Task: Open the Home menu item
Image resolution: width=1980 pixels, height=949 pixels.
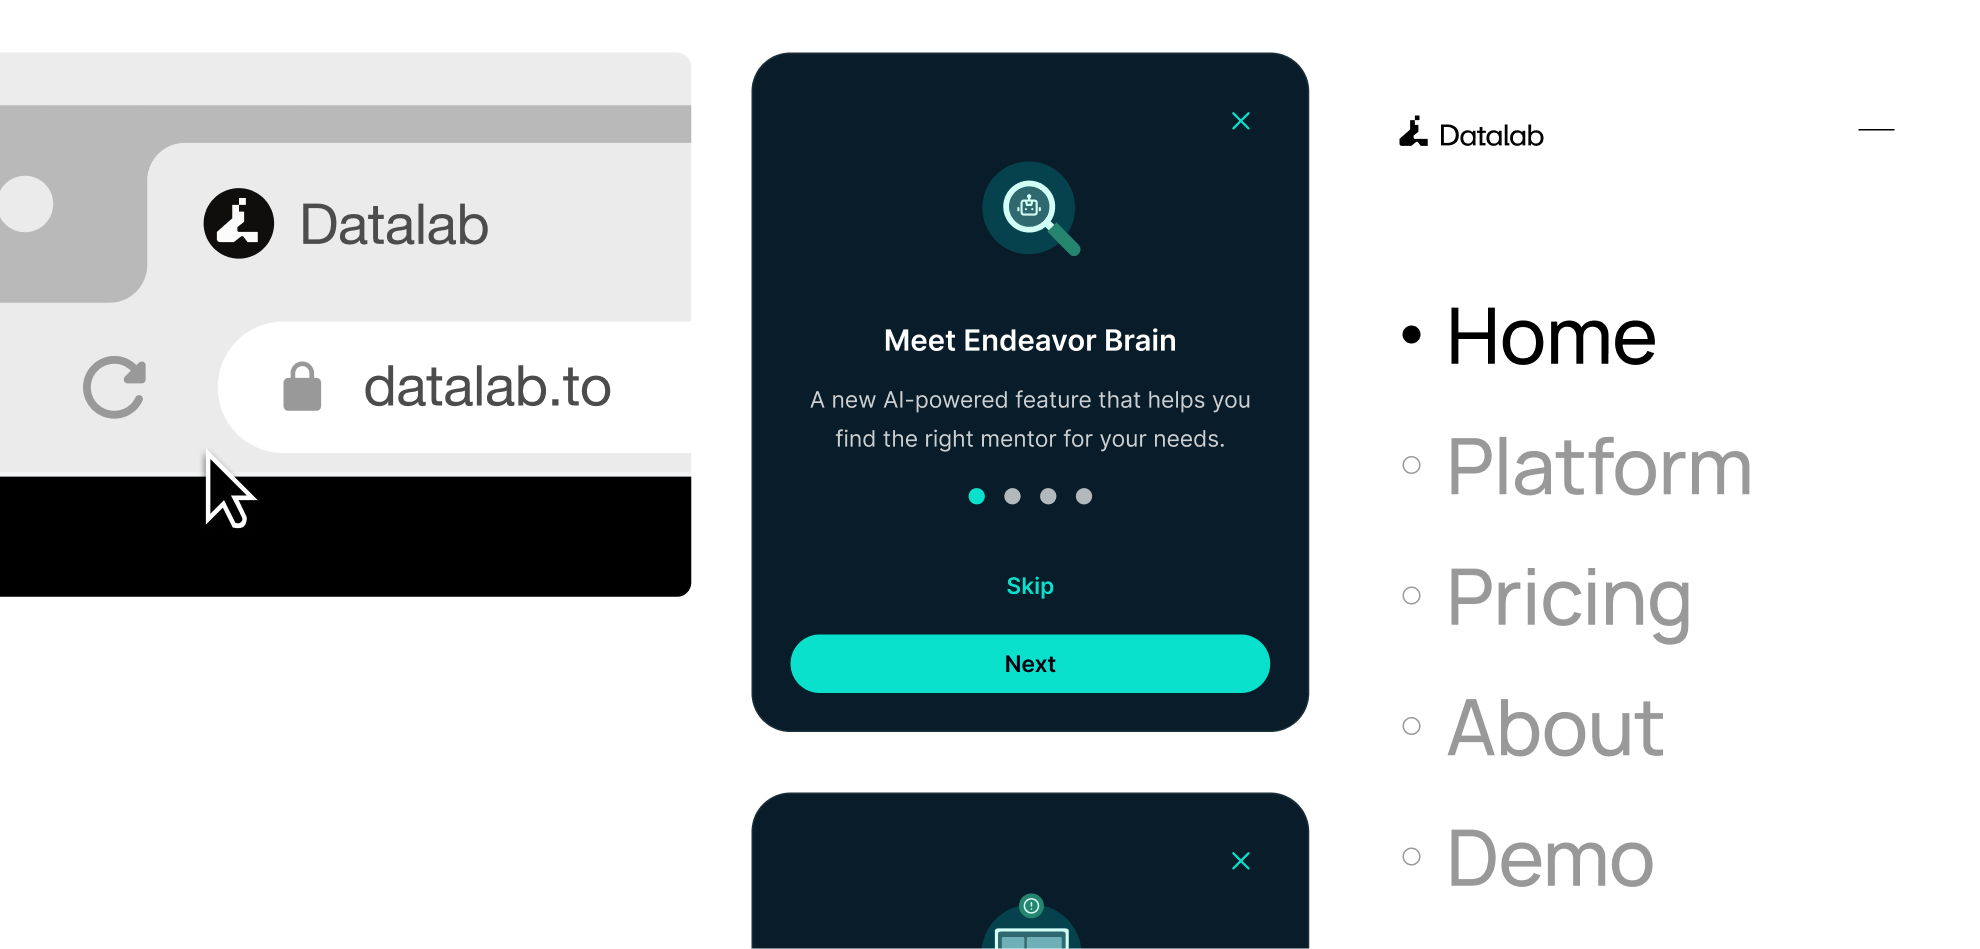Action: pos(1551,337)
